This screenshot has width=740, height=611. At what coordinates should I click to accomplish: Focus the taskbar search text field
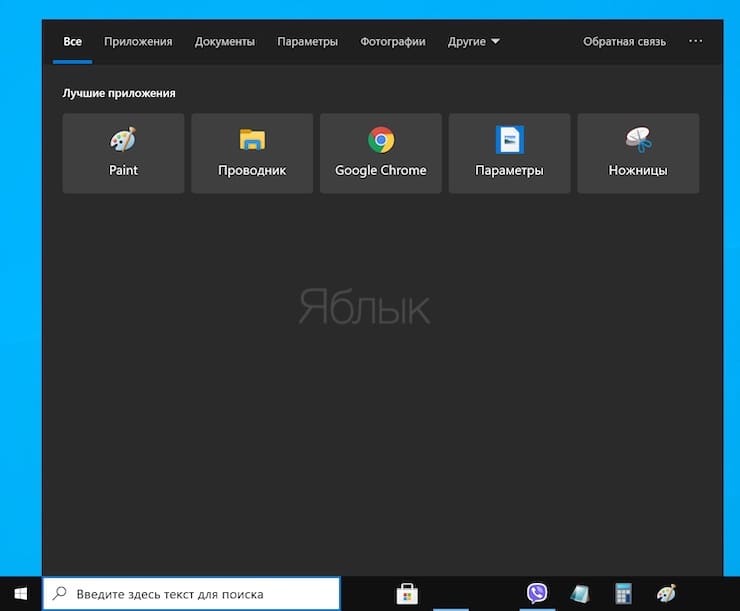(x=192, y=594)
